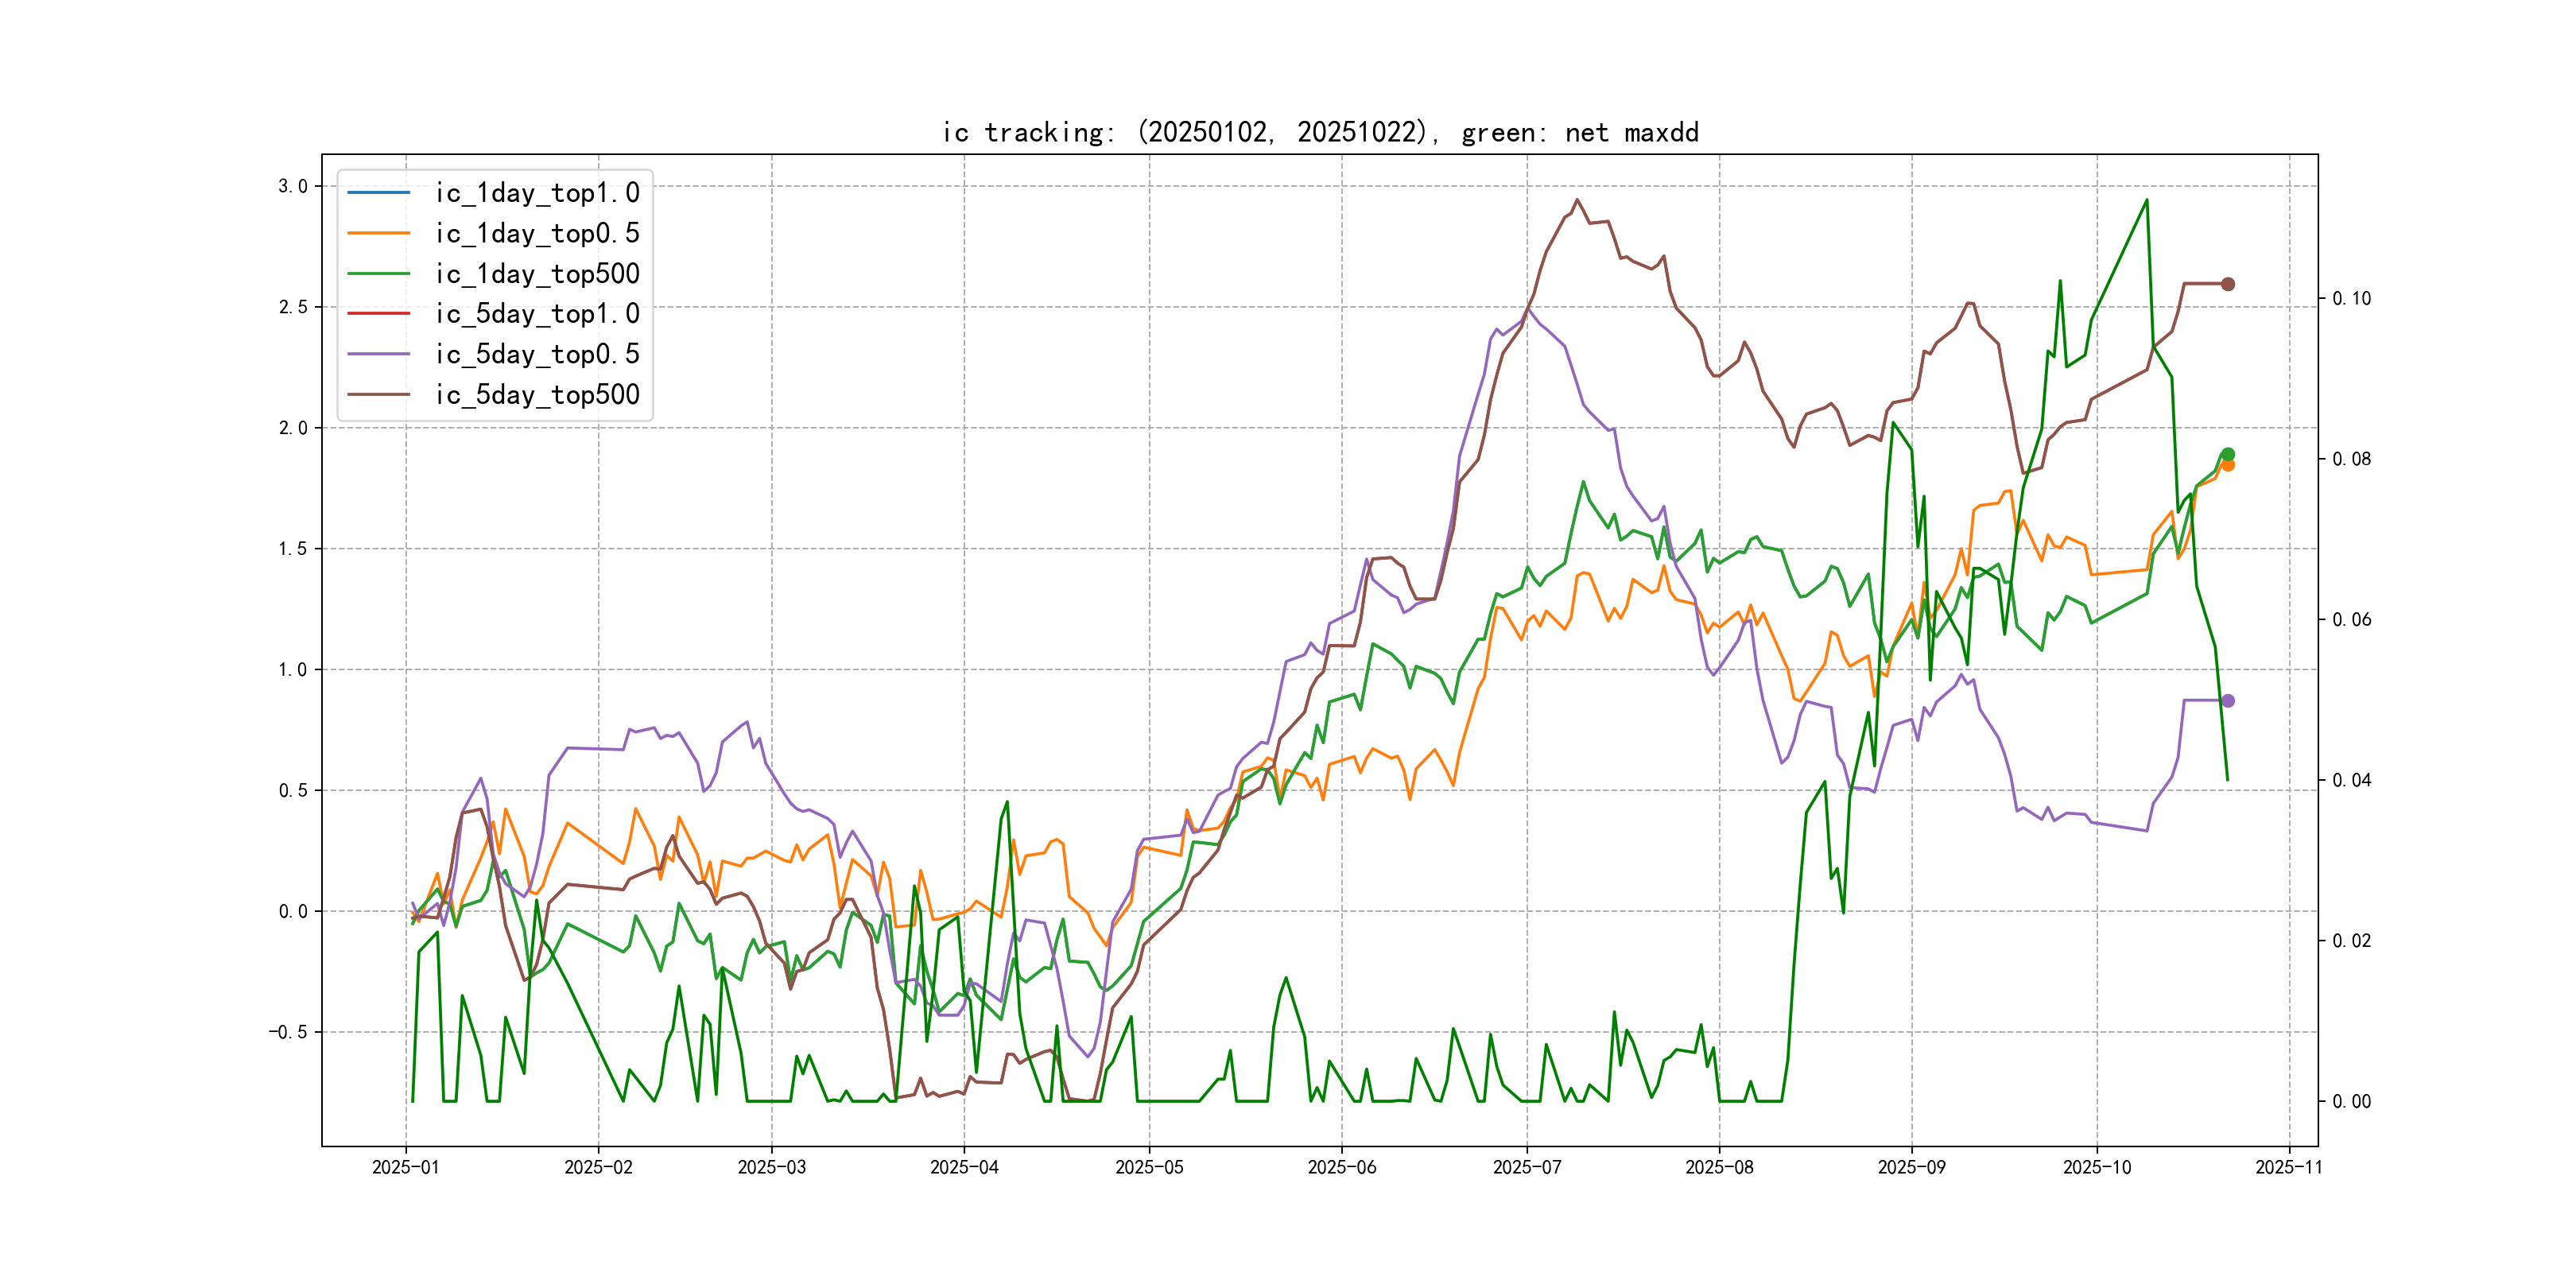The image size is (2576, 1288).
Task: Click the red legend line for ic_5day_top1.0
Action: [x=378, y=313]
